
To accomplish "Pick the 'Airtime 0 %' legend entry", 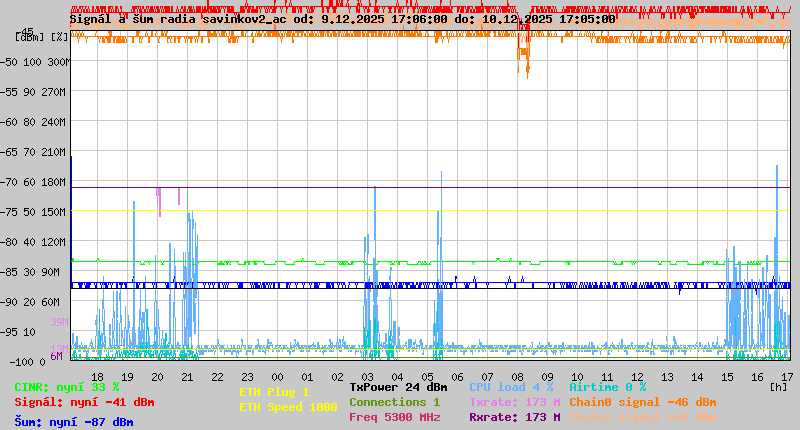I will coord(608,387).
